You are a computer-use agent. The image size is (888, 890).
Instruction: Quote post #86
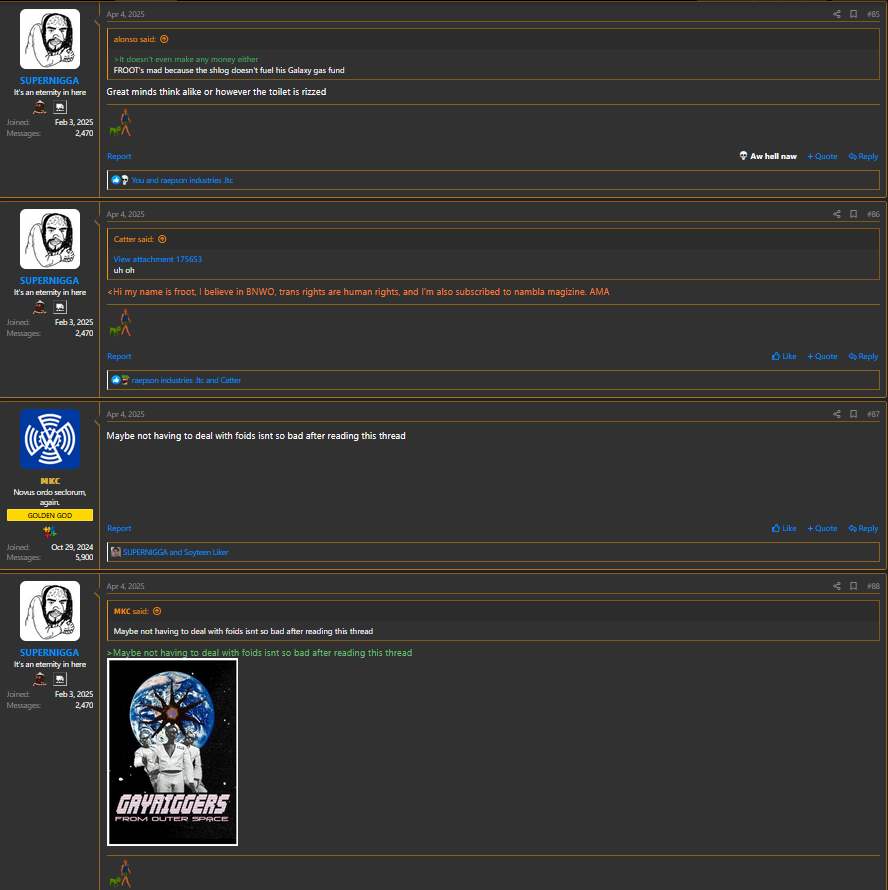pos(822,356)
